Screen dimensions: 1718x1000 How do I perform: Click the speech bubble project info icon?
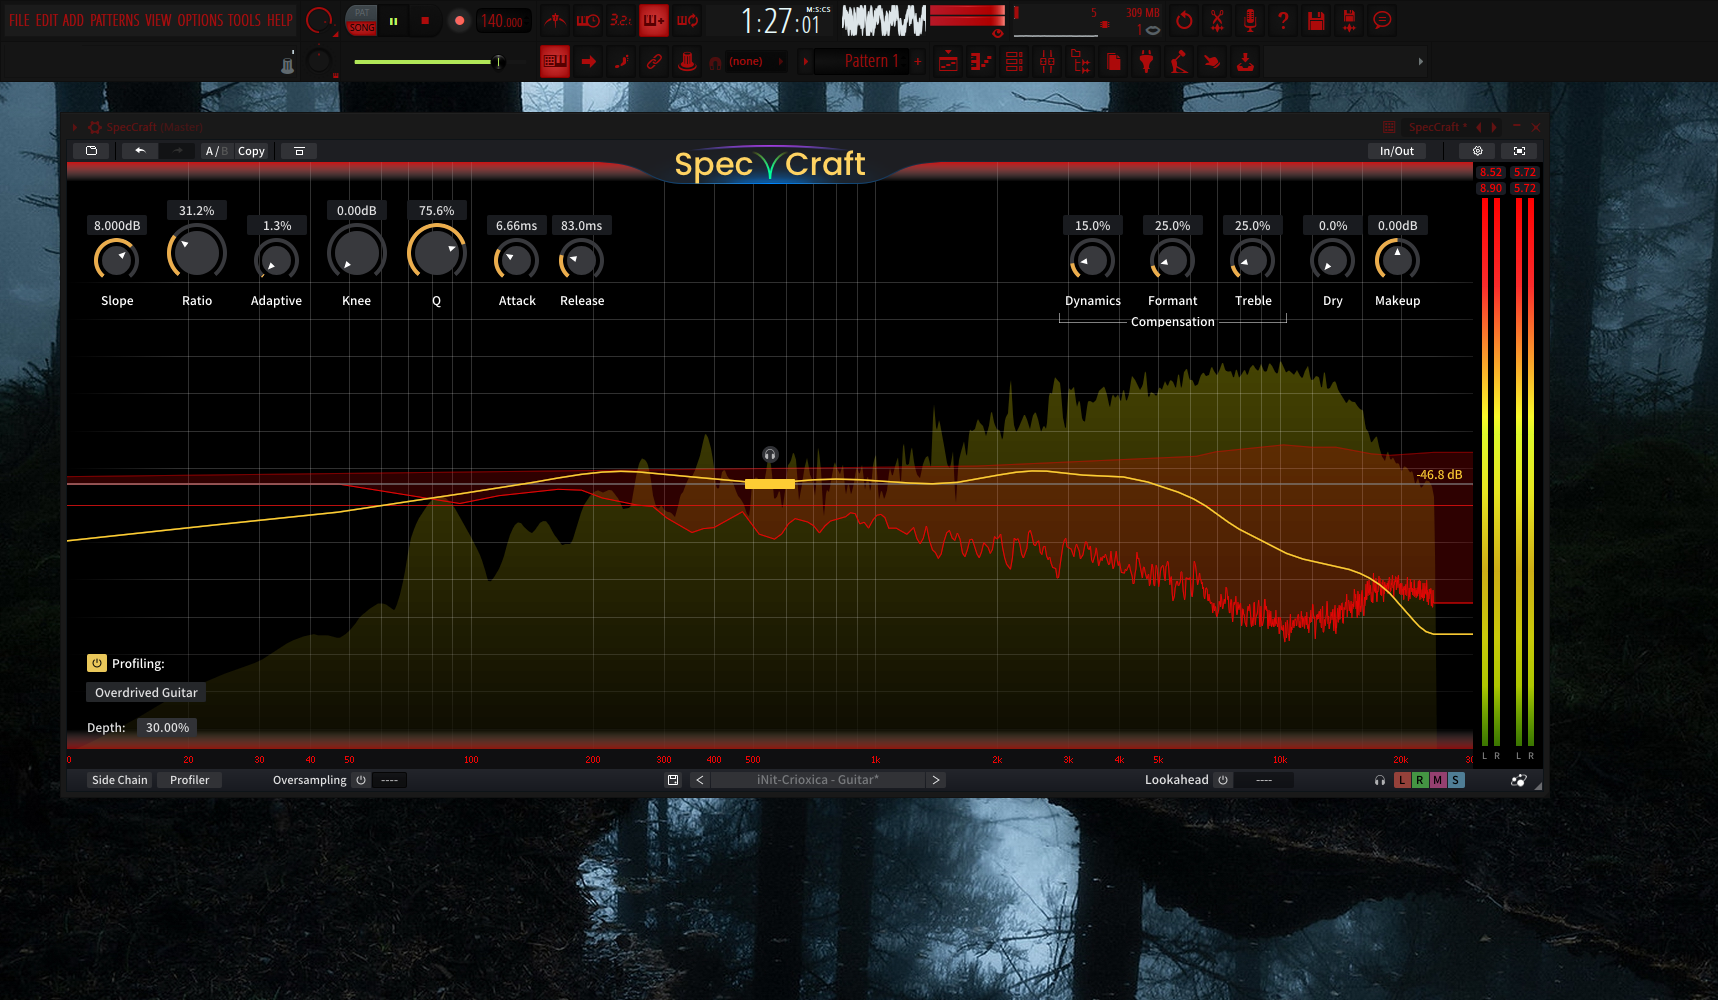(x=1382, y=20)
